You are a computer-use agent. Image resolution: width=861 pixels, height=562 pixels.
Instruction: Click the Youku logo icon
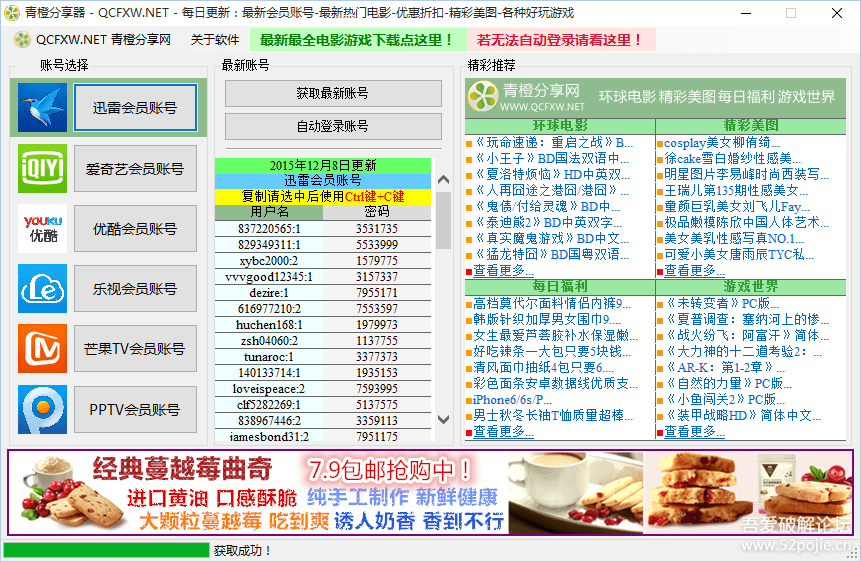42,229
